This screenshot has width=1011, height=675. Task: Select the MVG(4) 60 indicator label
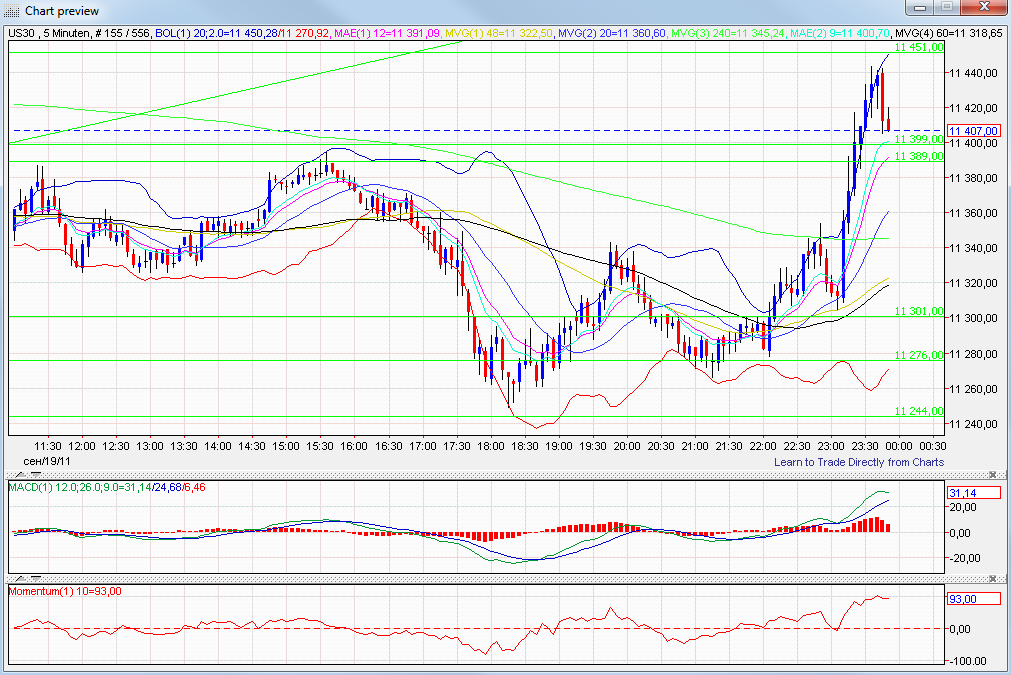[x=949, y=33]
